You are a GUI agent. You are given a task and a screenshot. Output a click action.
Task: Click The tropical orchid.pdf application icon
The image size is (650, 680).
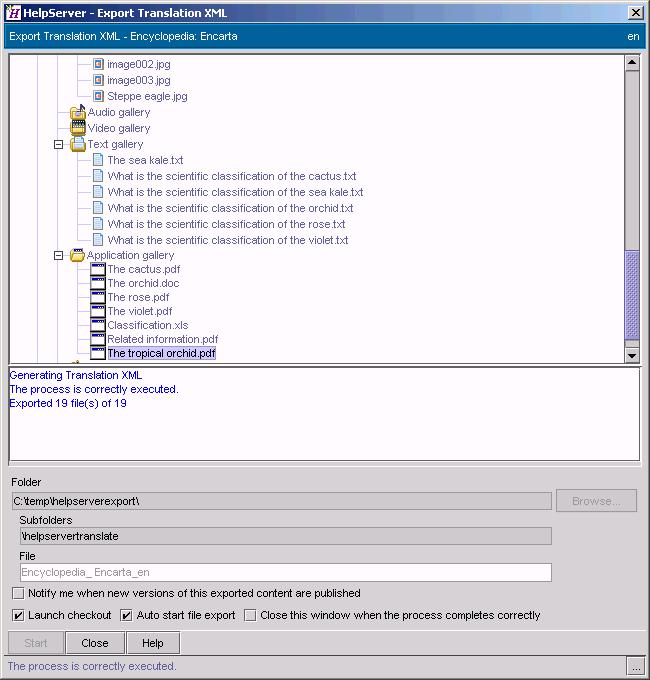tap(98, 353)
